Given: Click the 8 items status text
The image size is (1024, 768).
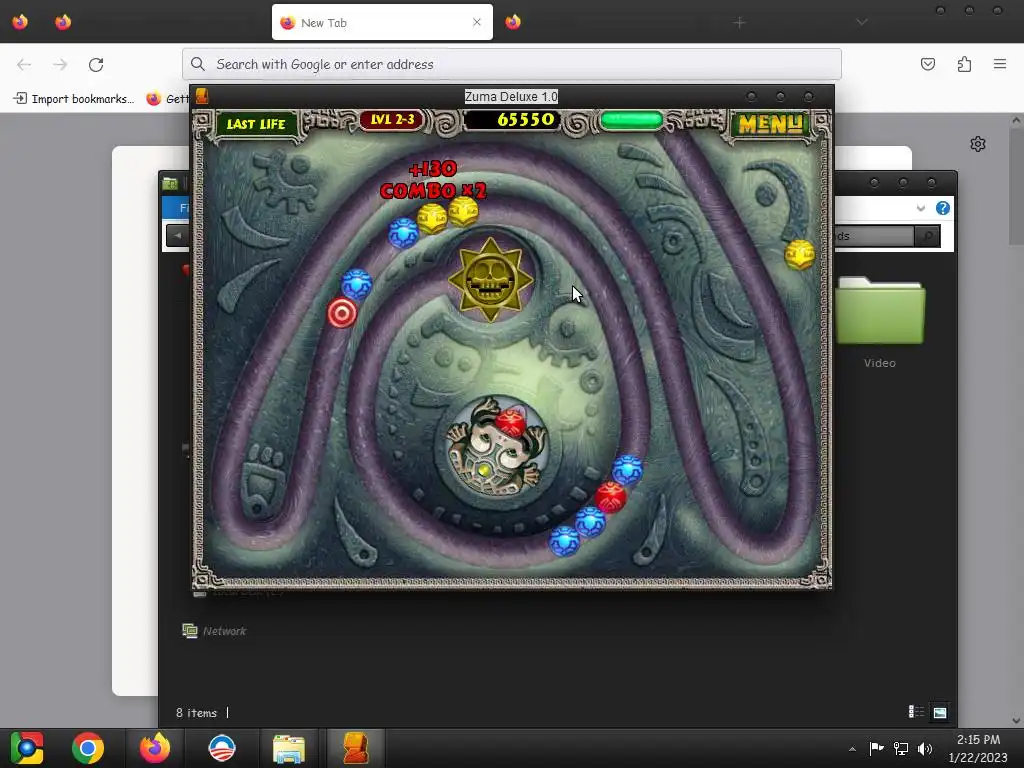Looking at the screenshot, I should (196, 712).
